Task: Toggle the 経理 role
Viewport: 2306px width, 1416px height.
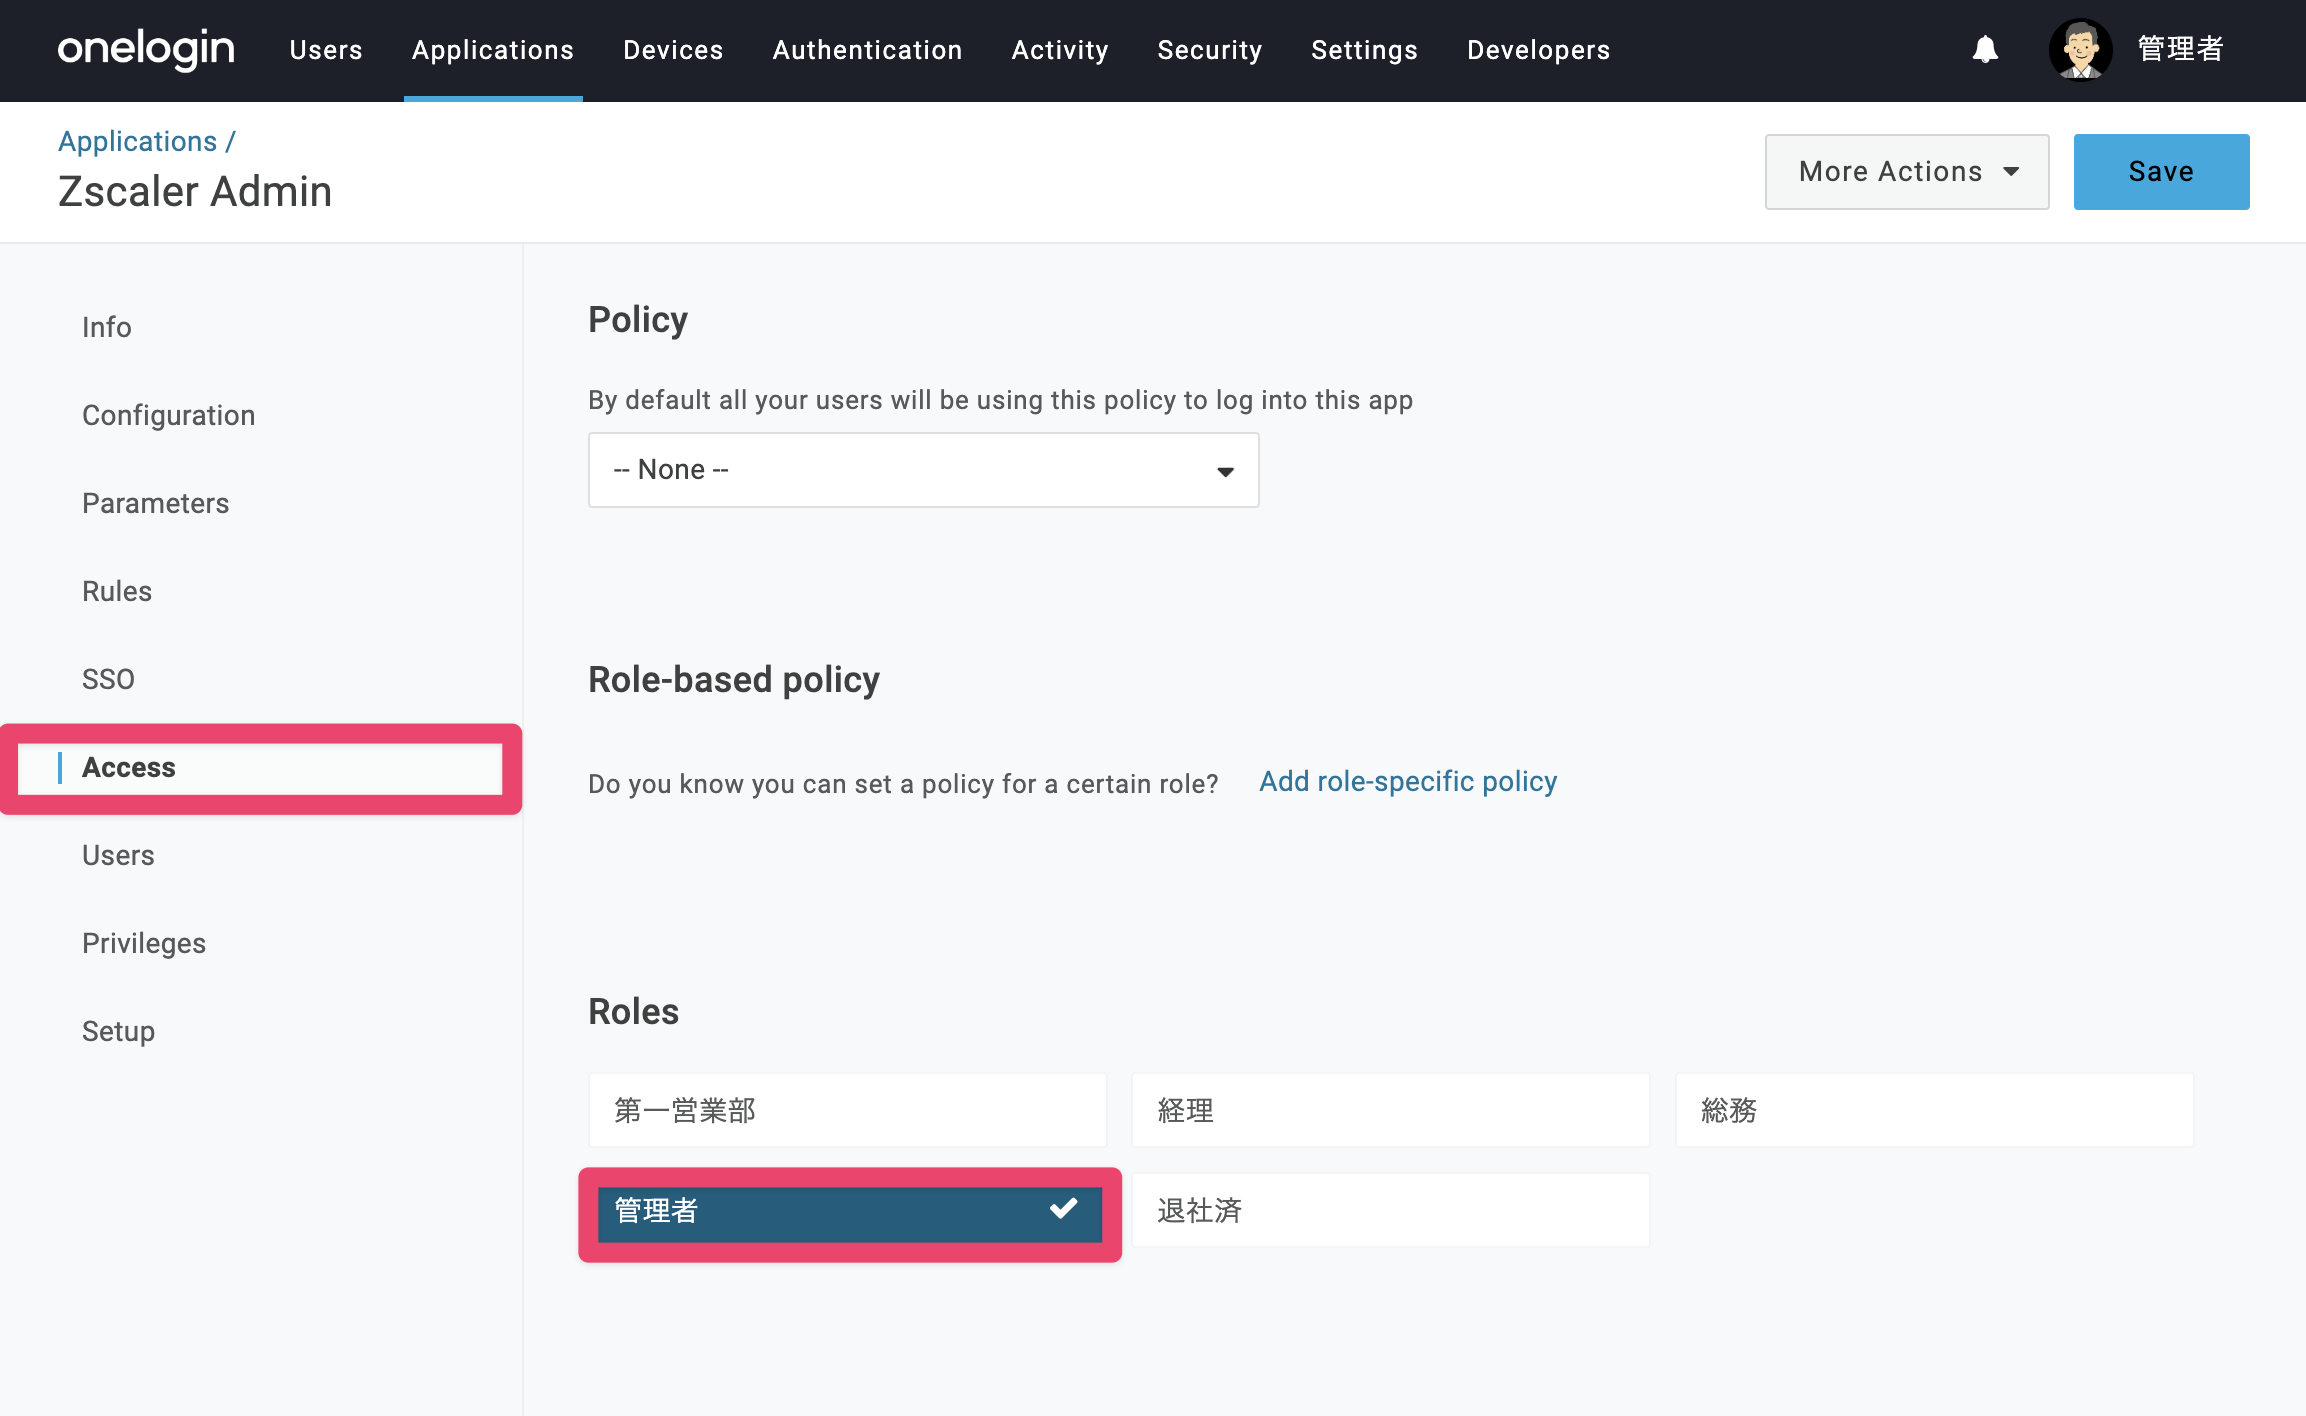Action: click(1391, 1110)
